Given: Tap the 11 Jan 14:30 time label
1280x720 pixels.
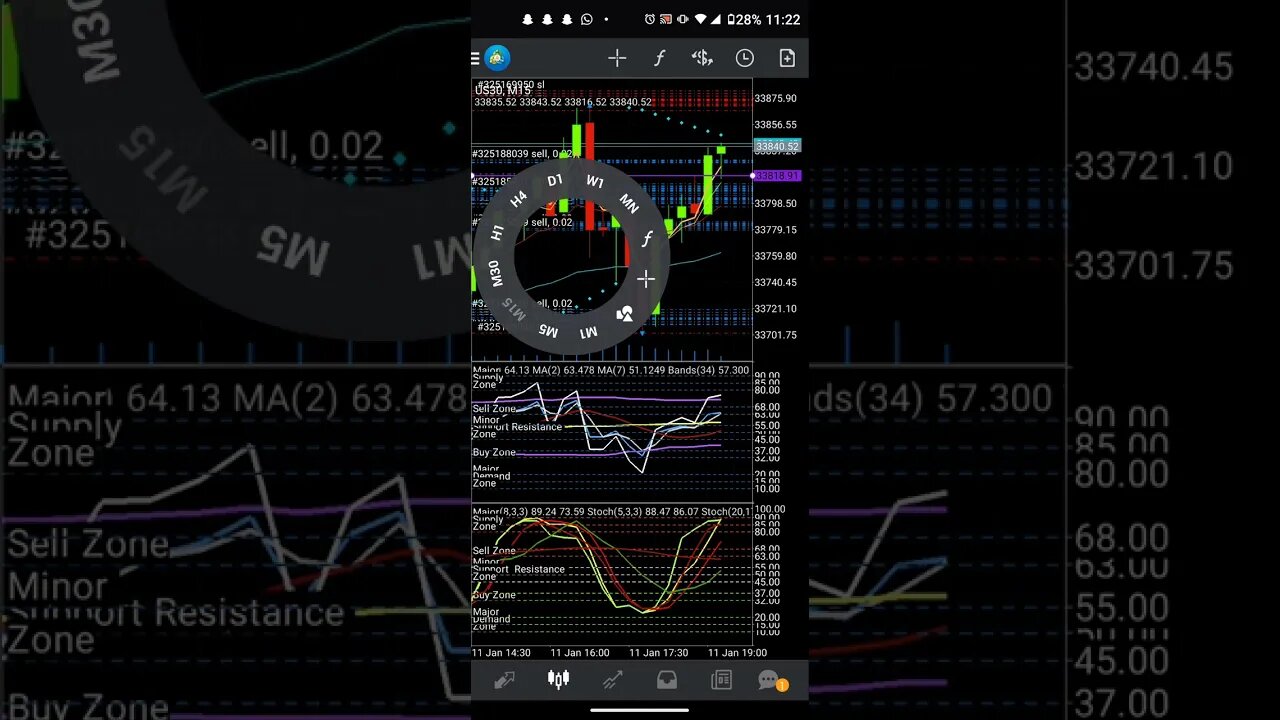Looking at the screenshot, I should pos(502,652).
